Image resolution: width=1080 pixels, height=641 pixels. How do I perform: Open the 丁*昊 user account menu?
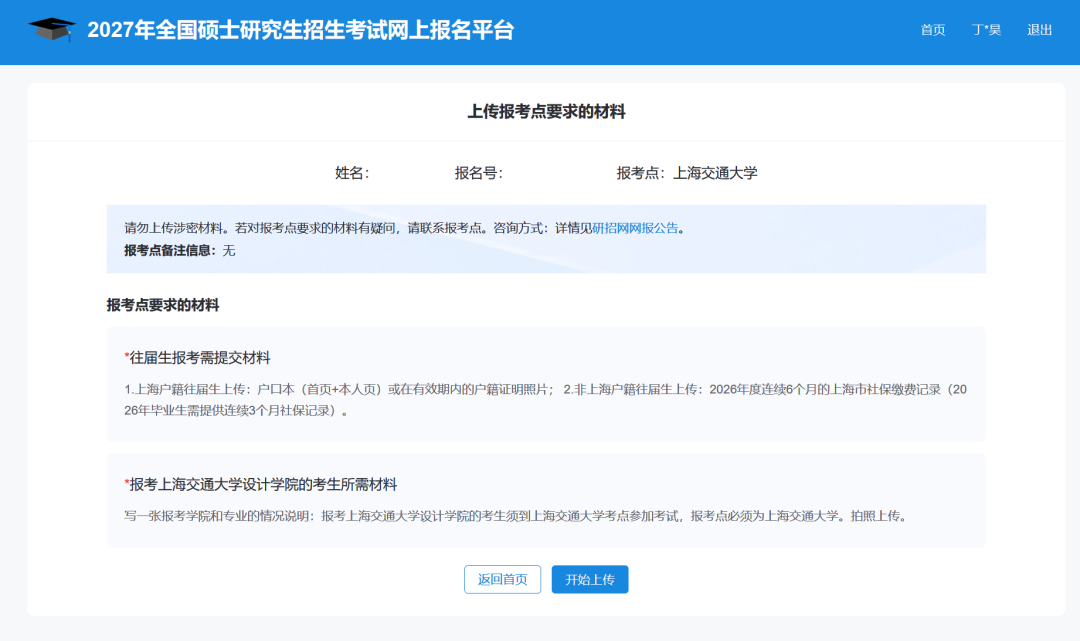[986, 30]
